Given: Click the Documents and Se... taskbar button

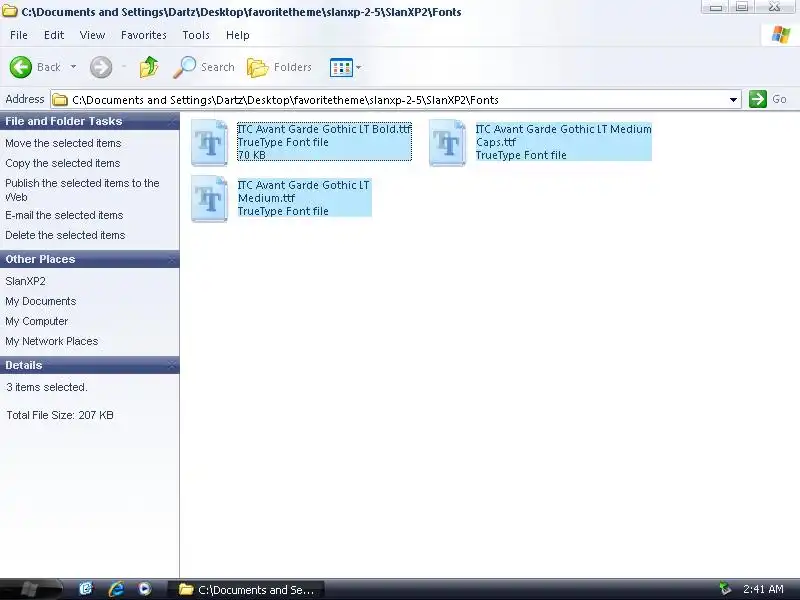Looking at the screenshot, I should [x=246, y=590].
